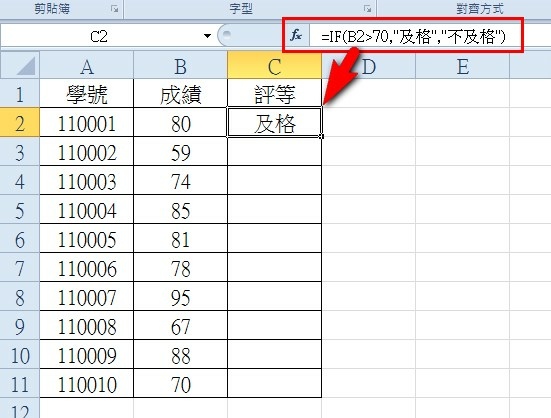Select column B header
The image size is (551, 418).
point(180,65)
